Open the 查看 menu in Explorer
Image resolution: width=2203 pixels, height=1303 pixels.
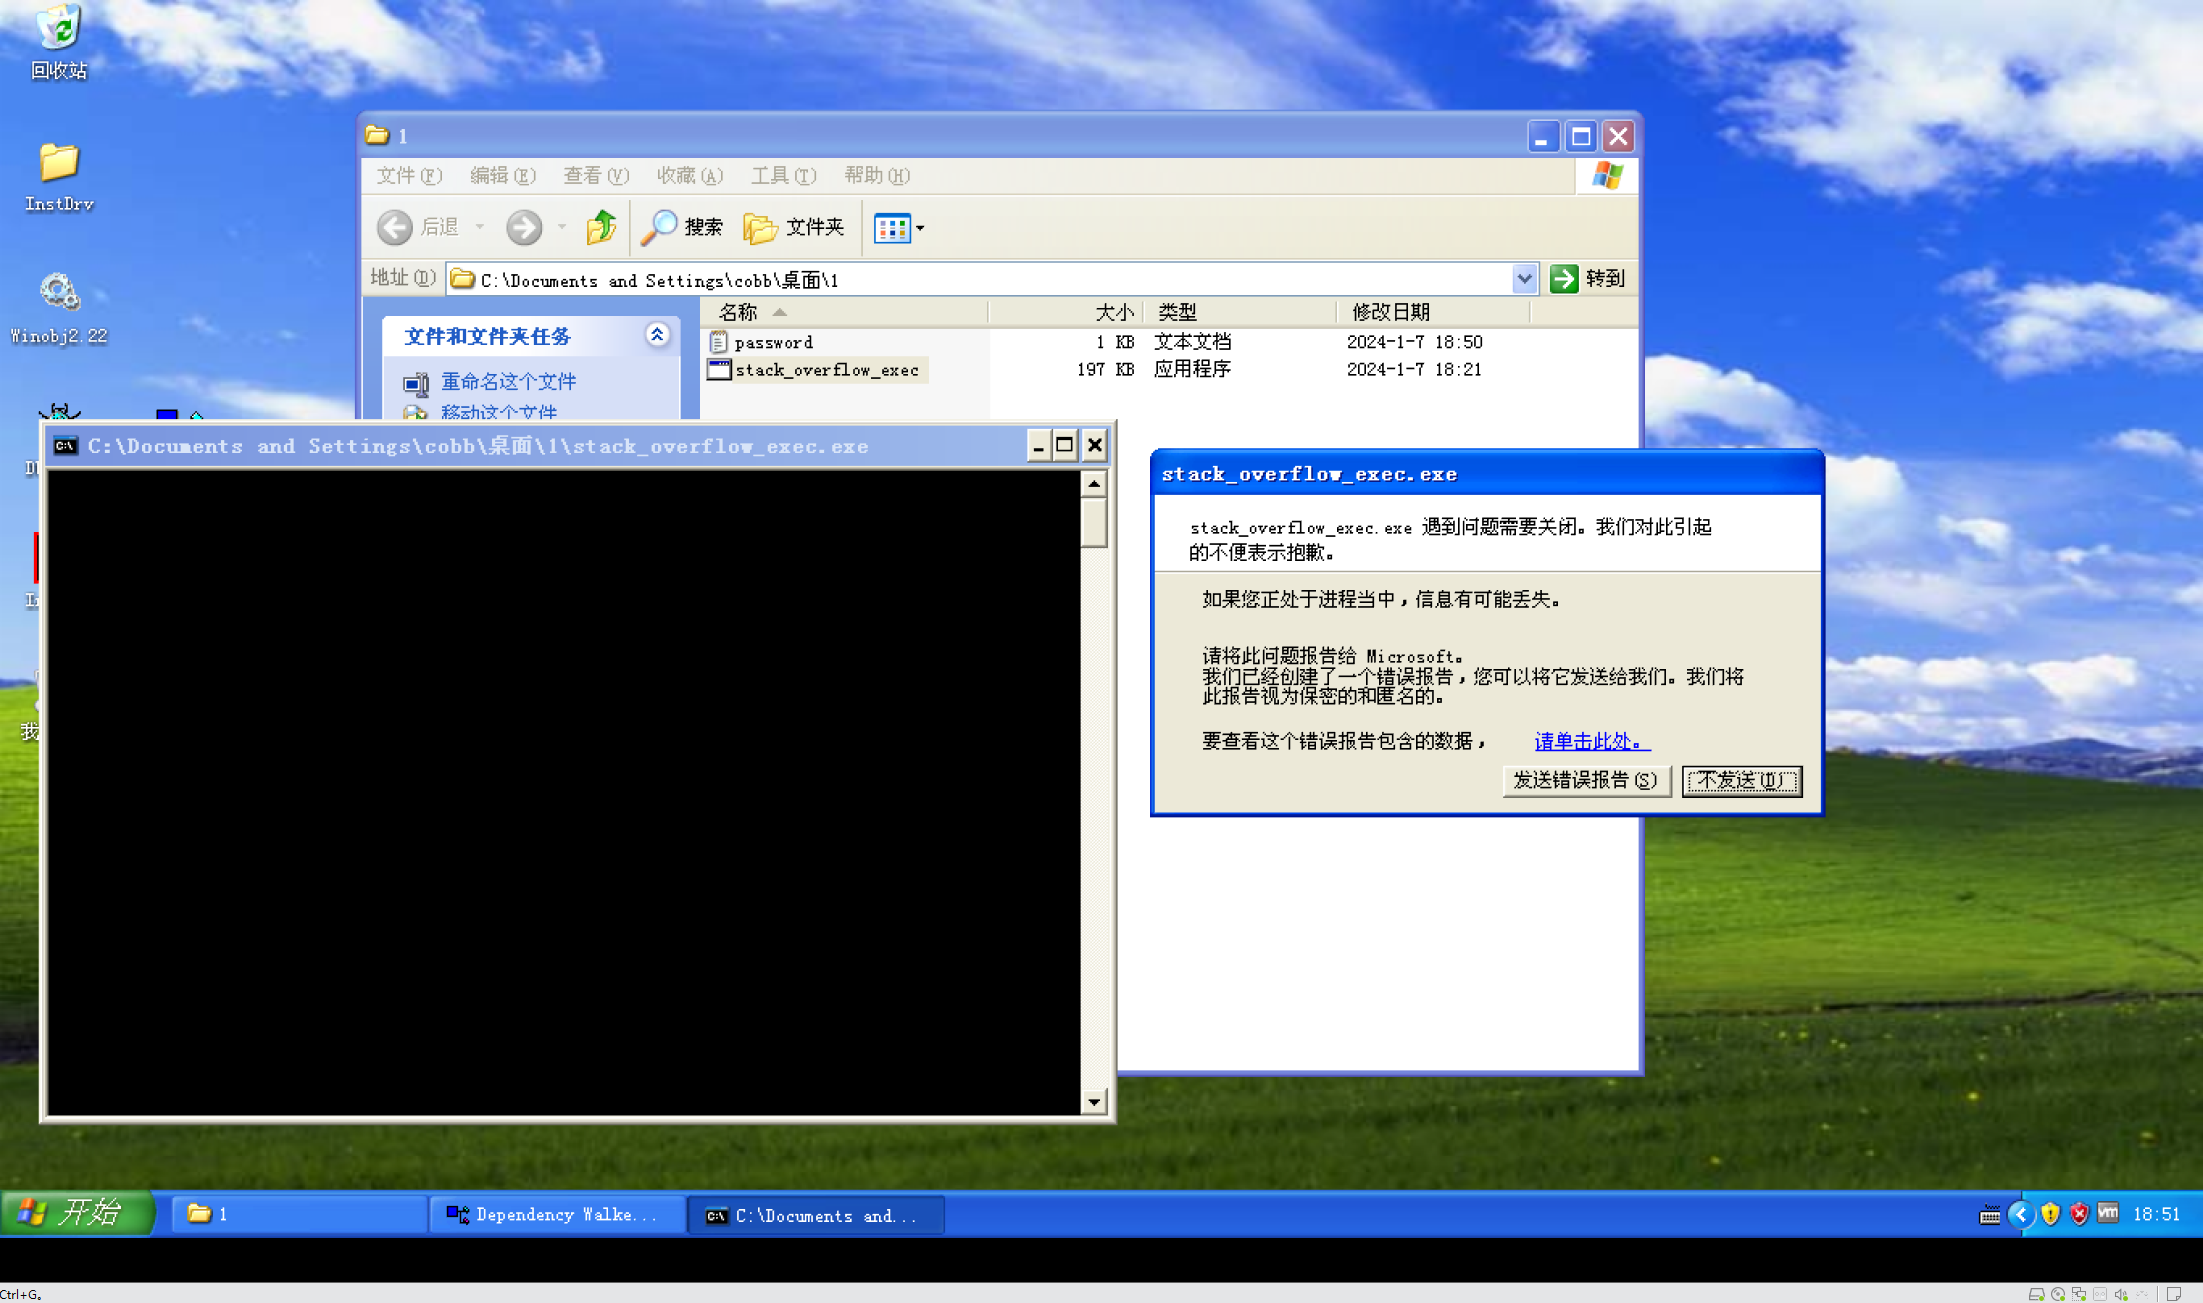pyautogui.click(x=596, y=175)
